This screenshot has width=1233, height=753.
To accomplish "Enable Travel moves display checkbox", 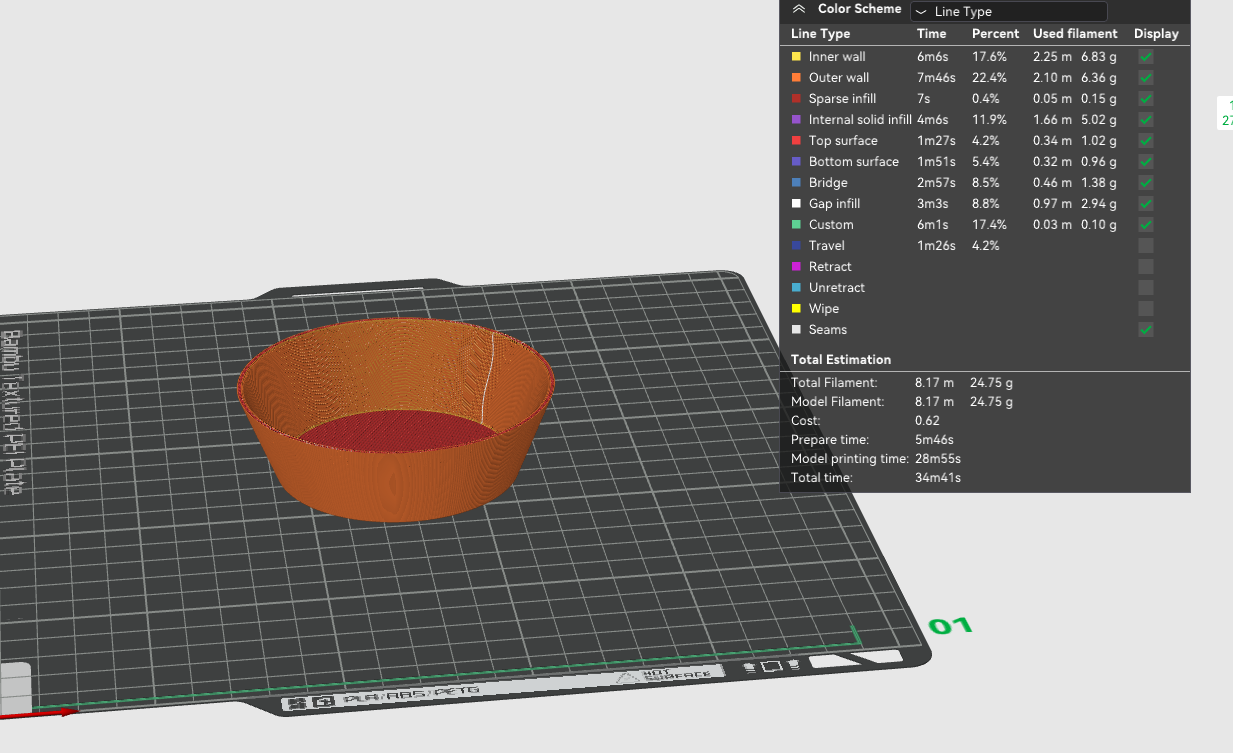I will coord(1146,246).
